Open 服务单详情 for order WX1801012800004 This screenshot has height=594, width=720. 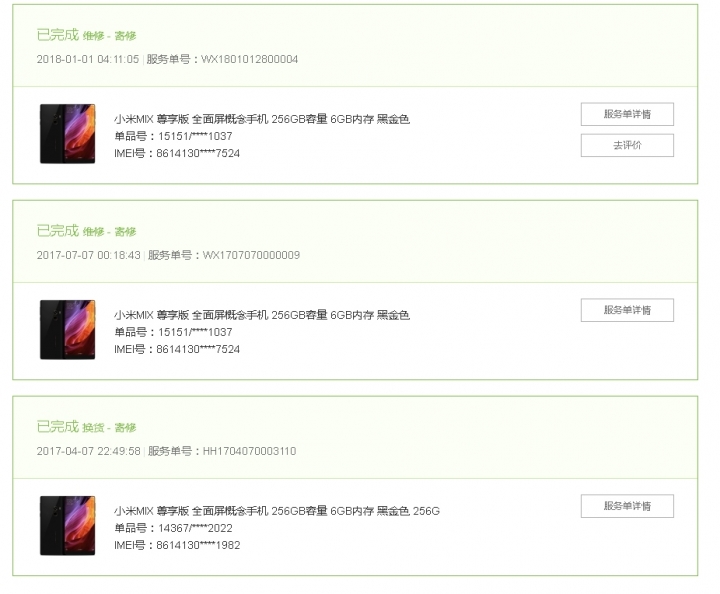click(627, 114)
